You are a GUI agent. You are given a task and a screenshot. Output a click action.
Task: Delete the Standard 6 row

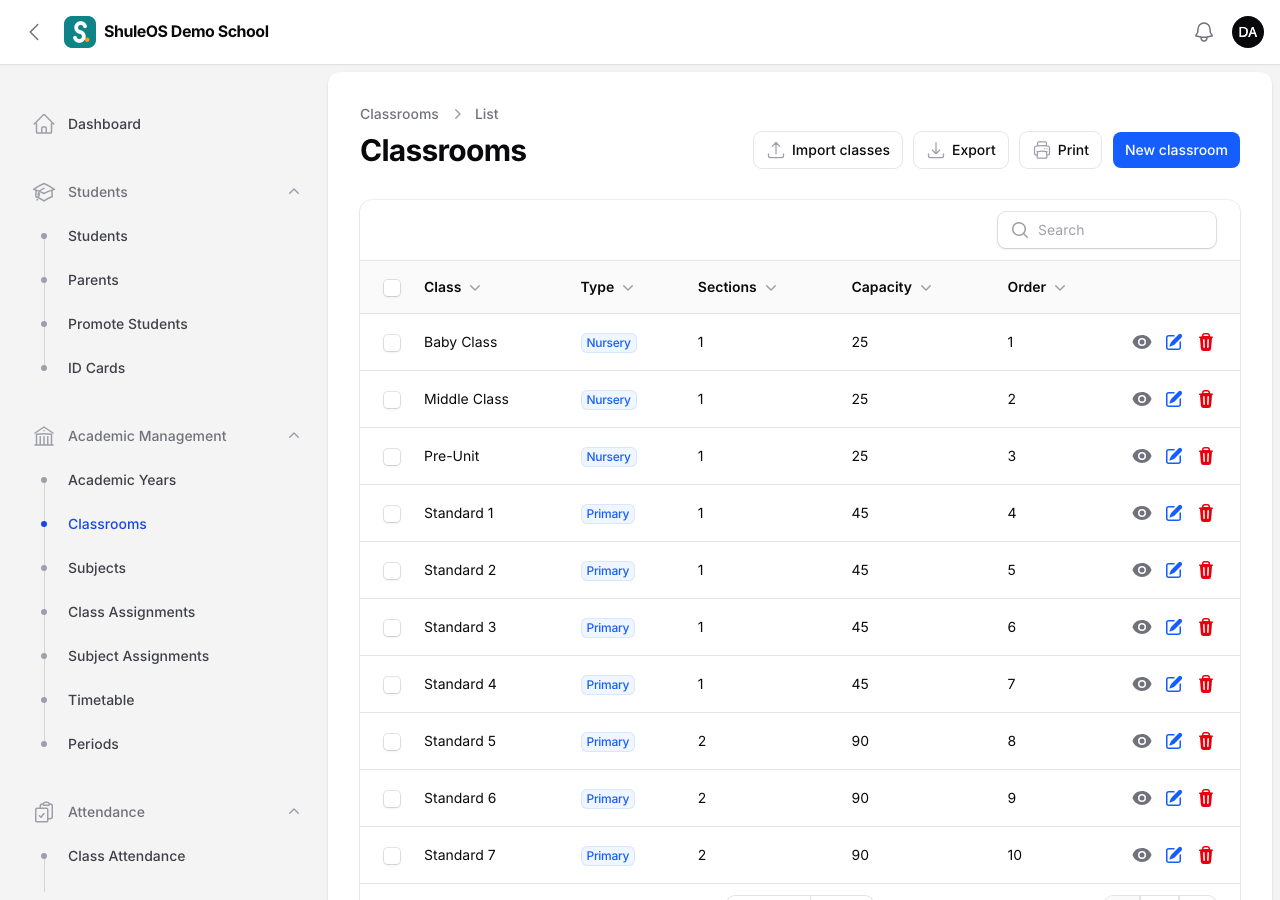click(1206, 798)
